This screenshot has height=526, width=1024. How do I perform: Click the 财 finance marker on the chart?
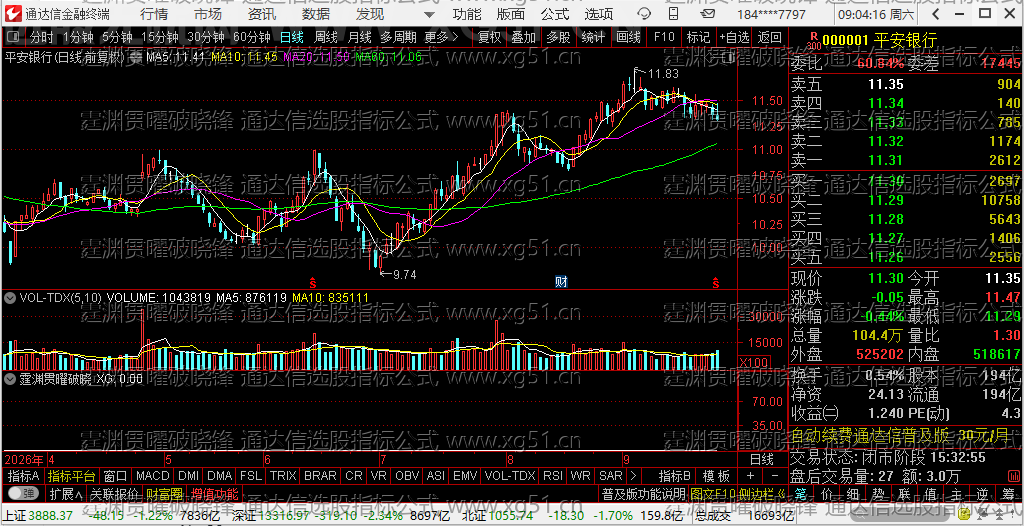coord(561,282)
